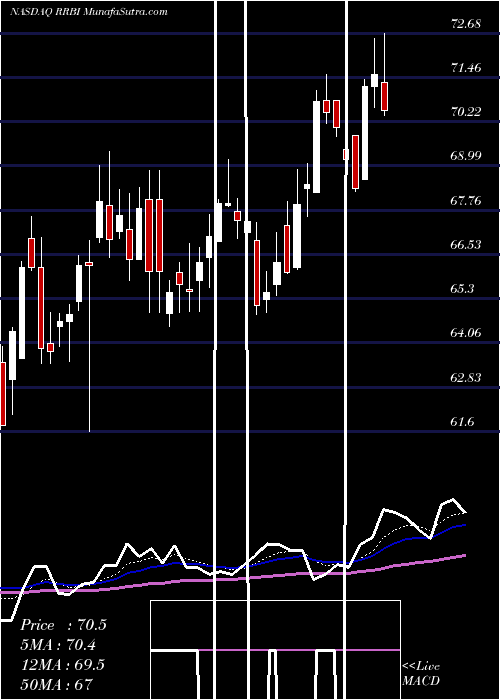
Task: Select the 70.22 price axis label
Action: coord(466,112)
